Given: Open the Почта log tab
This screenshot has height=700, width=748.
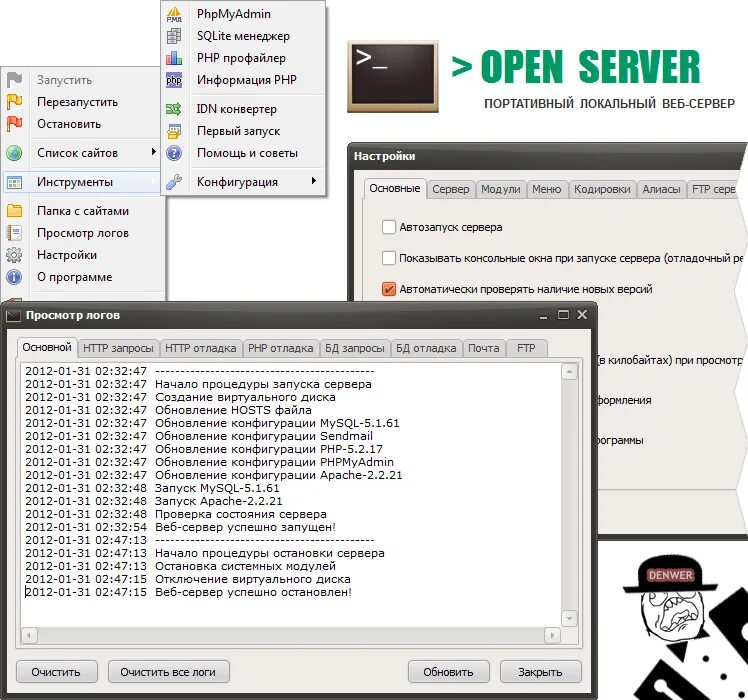Looking at the screenshot, I should tap(484, 348).
